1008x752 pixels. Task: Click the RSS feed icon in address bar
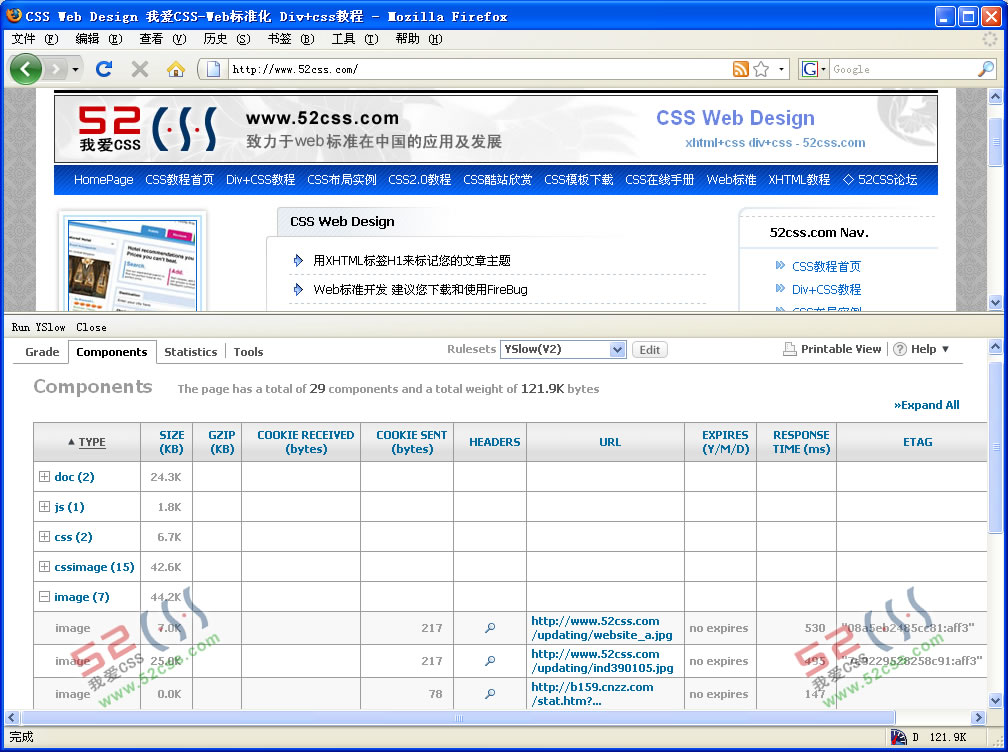(x=741, y=69)
